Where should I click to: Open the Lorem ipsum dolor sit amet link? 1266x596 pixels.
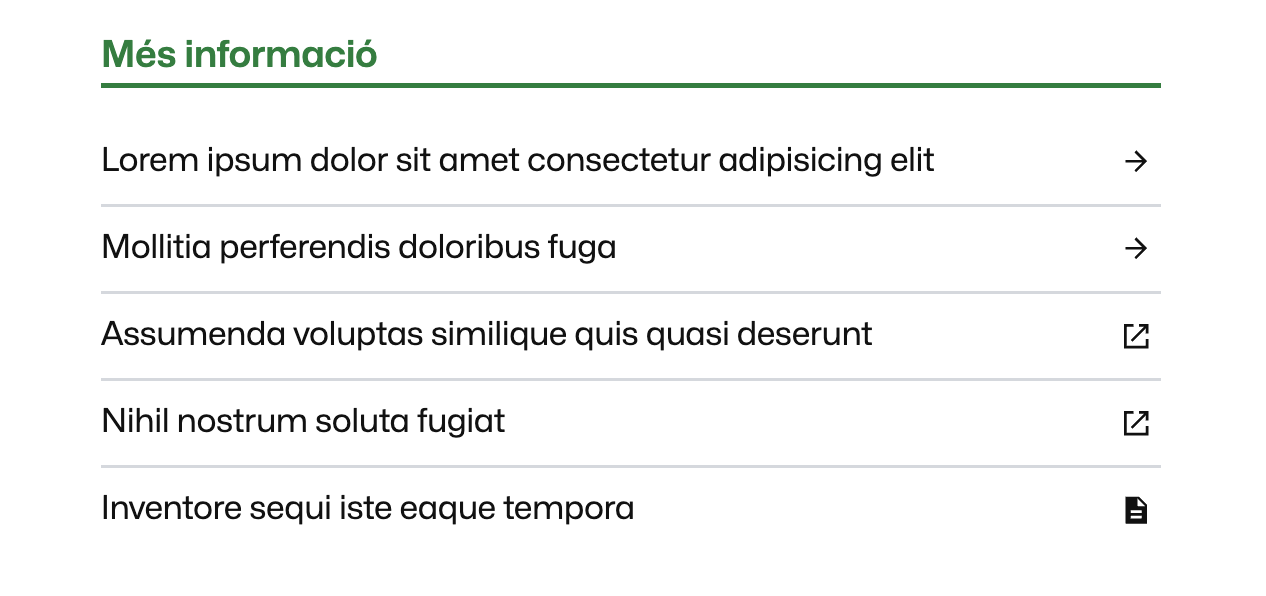coord(516,159)
